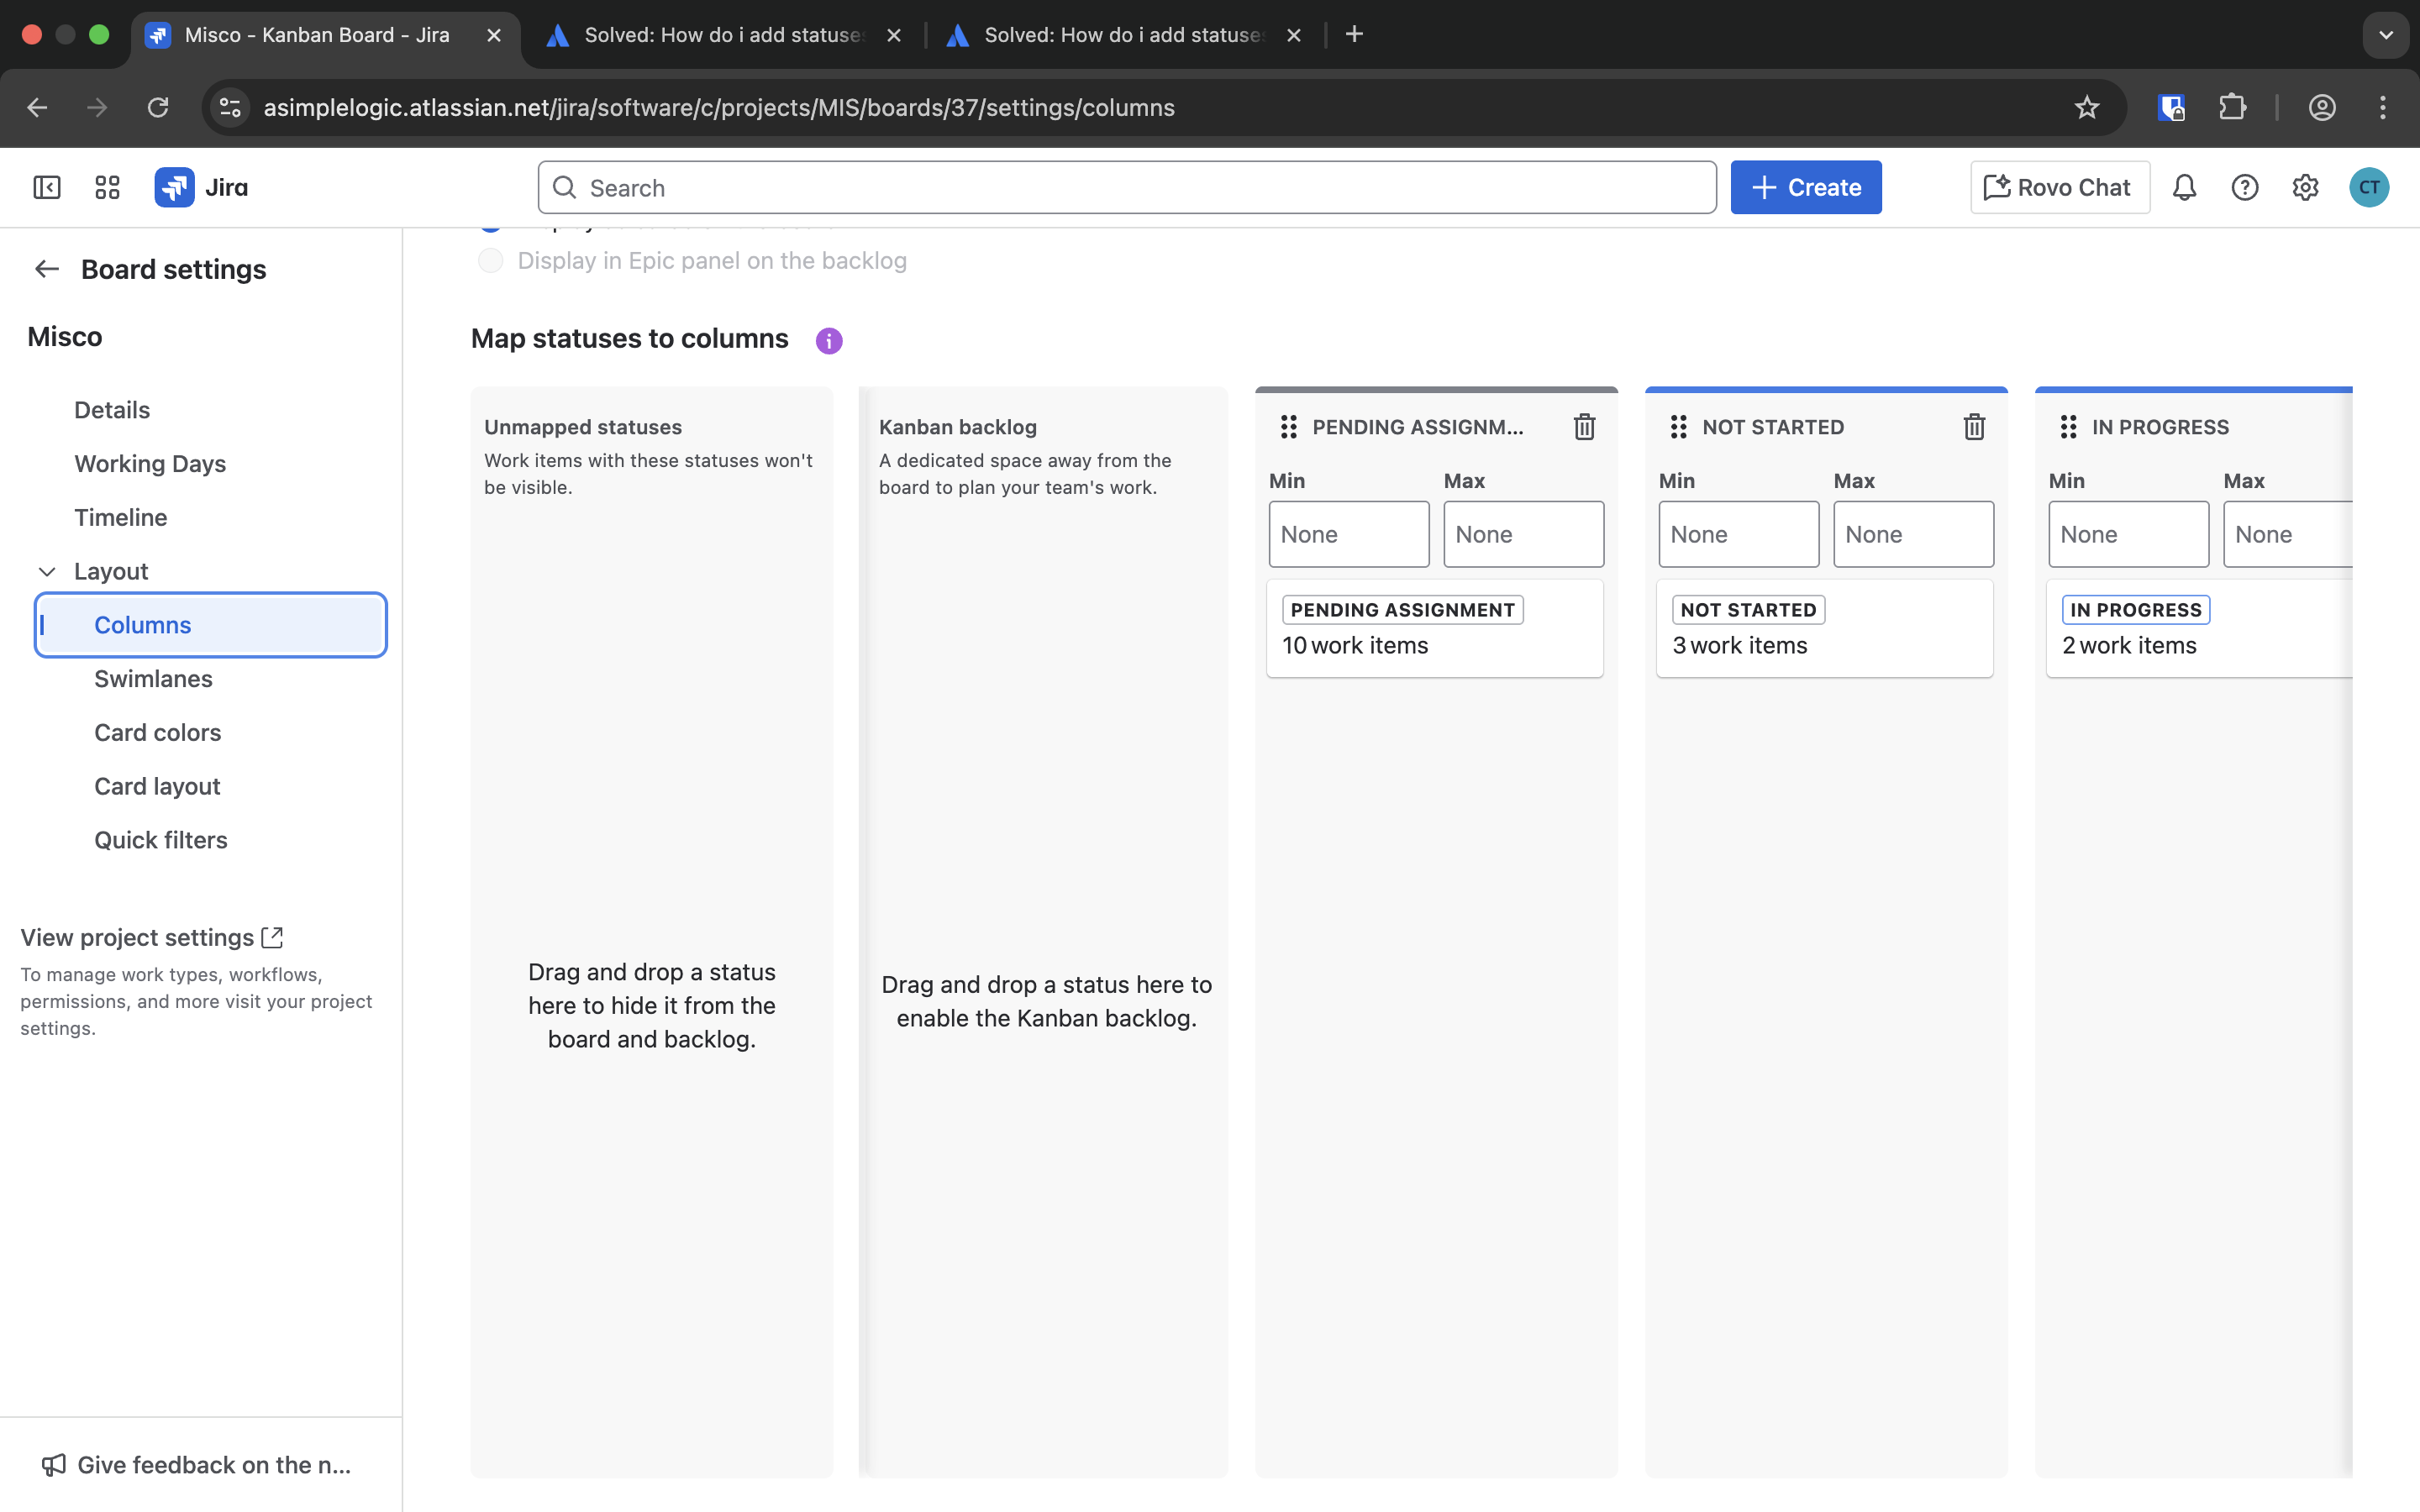Click the Jira search box
The height and width of the screenshot is (1512, 2420).
[1127, 187]
